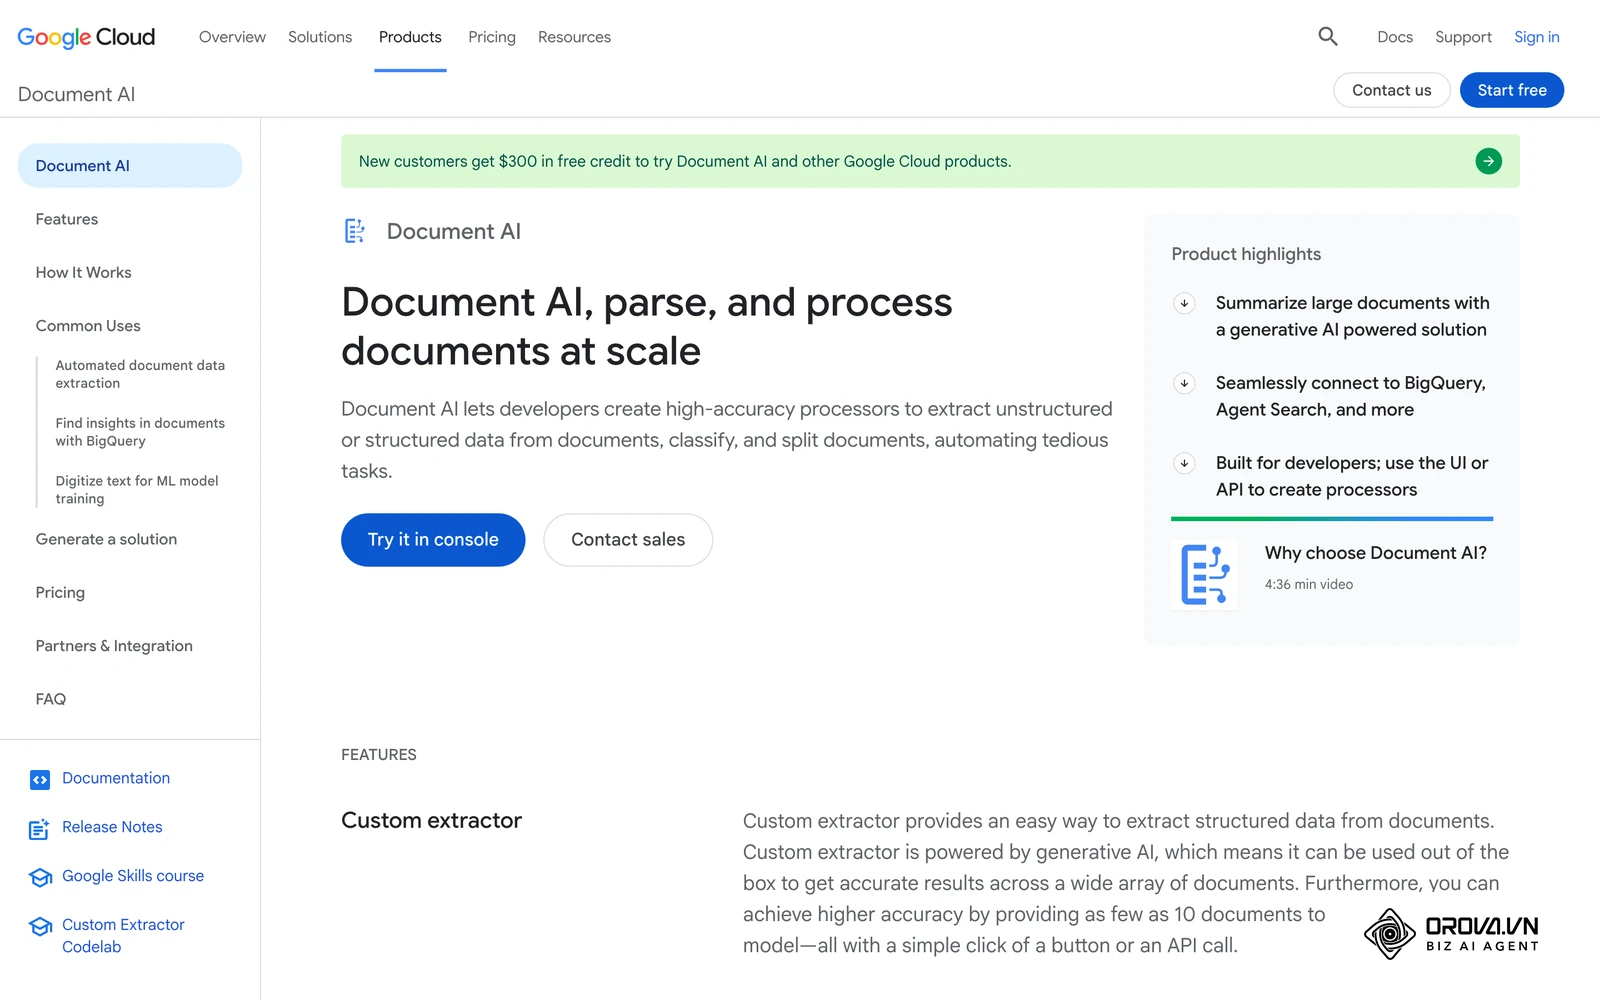Click the Contact sales button
The width and height of the screenshot is (1600, 1000).
pos(628,540)
